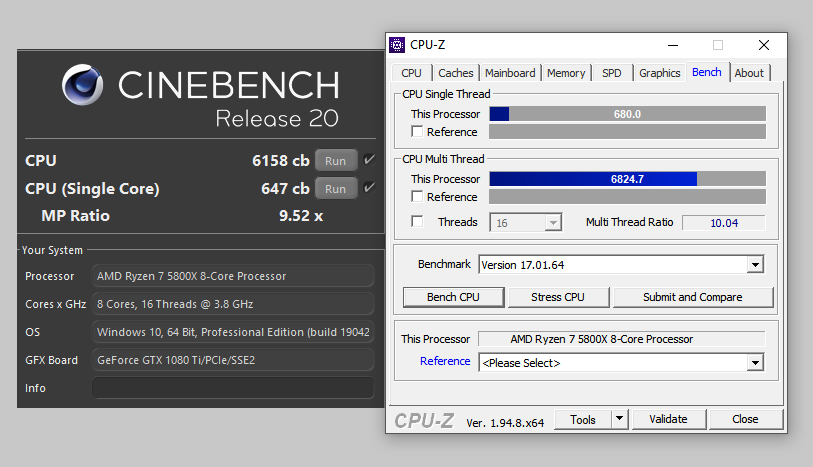
Task: Click the Multi Thread Ratio value 10.04
Action: tap(724, 223)
